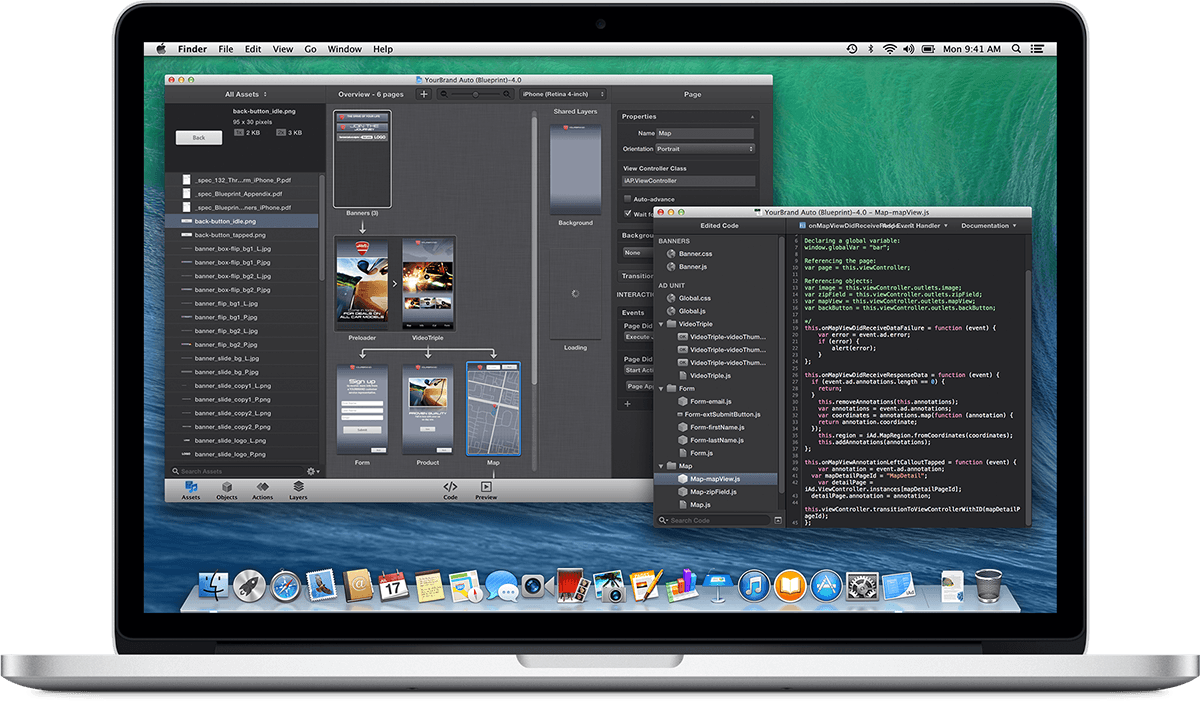Click the Name field containing Map

[x=706, y=133]
